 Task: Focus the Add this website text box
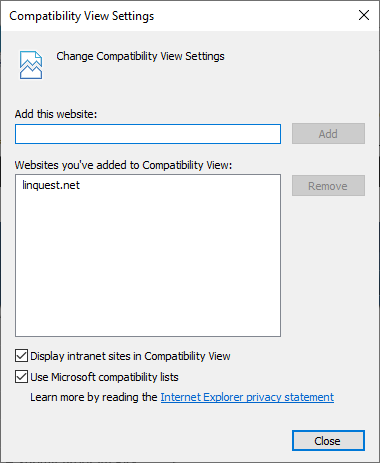pyautogui.click(x=148, y=134)
